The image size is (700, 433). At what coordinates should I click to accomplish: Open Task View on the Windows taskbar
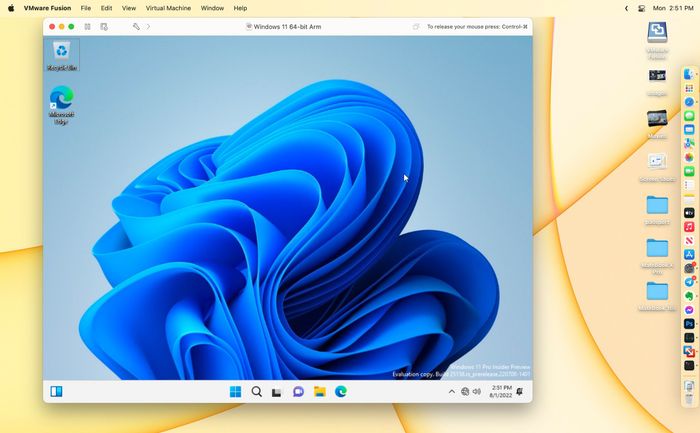[277, 392]
